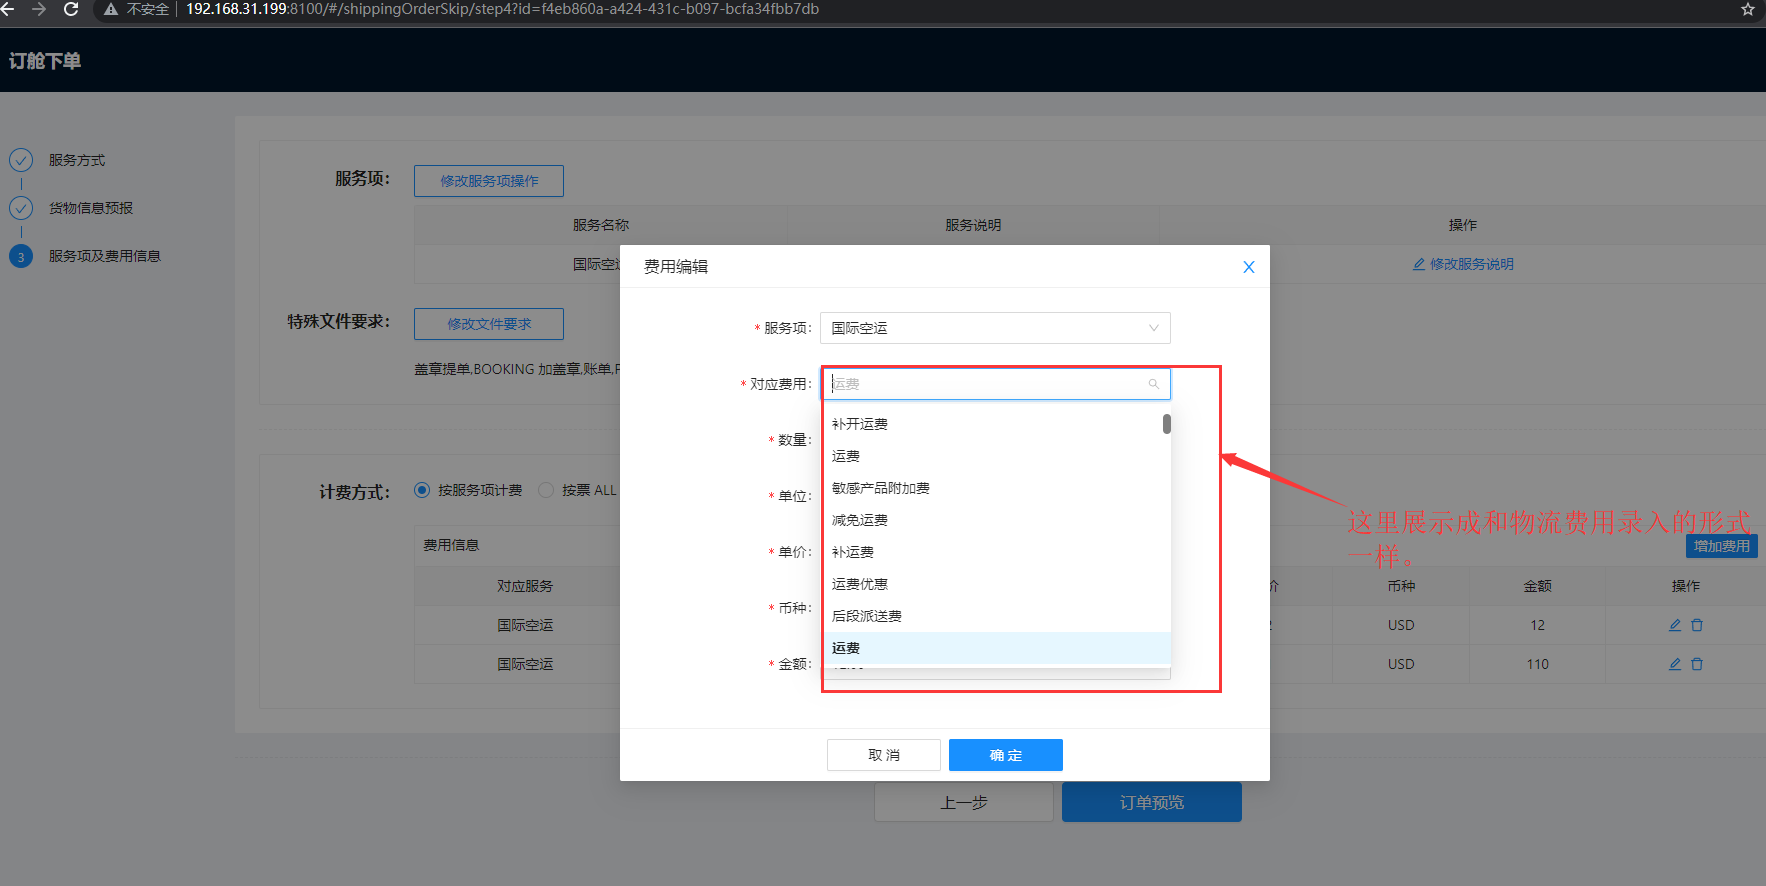
Task: Select the 按服务项计费 radio button
Action: pyautogui.click(x=422, y=490)
